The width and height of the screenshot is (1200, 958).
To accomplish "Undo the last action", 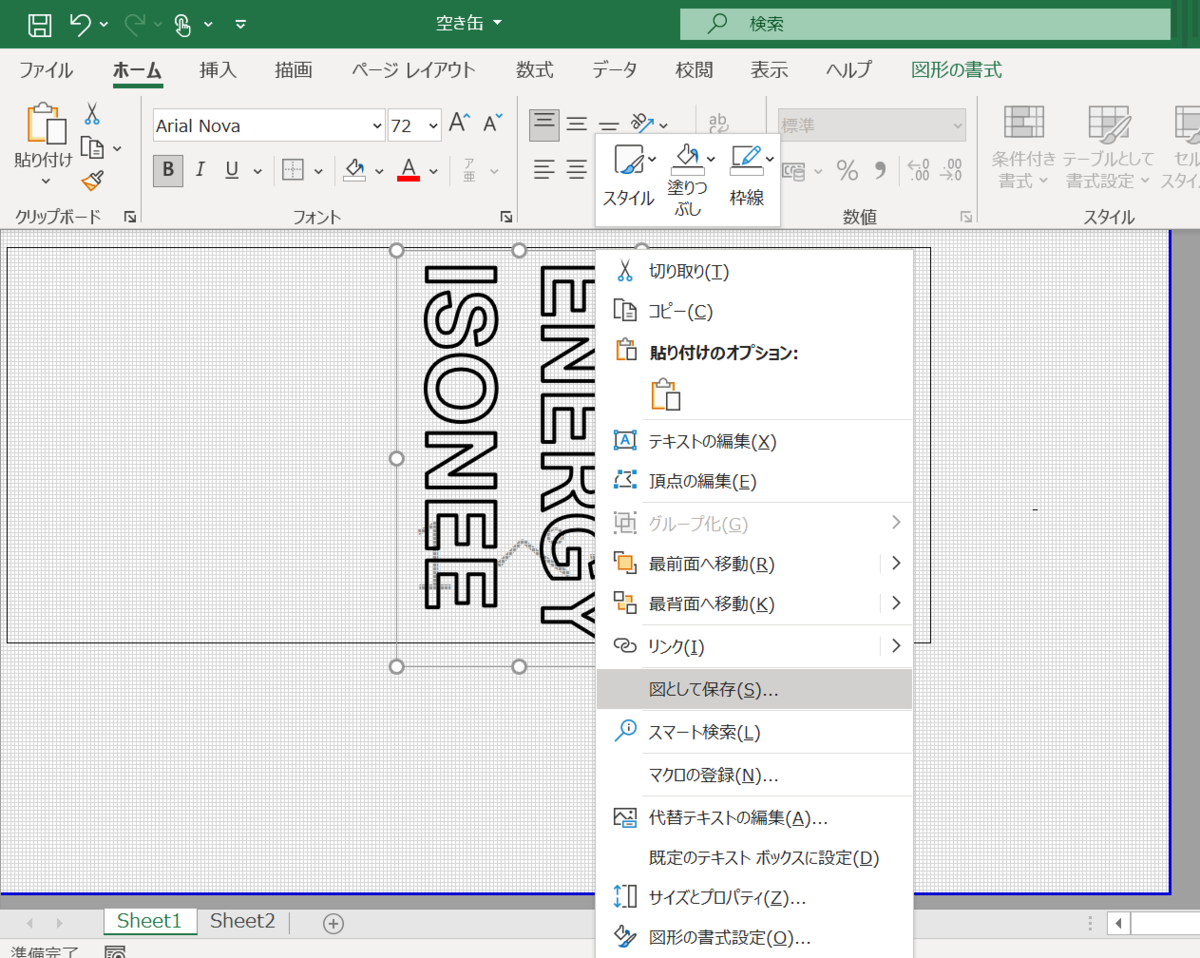I will pos(81,23).
